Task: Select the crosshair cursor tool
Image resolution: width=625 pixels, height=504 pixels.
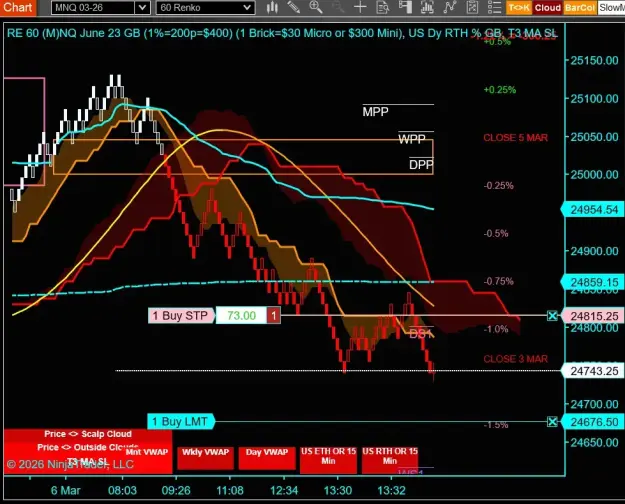Action: (360, 7)
